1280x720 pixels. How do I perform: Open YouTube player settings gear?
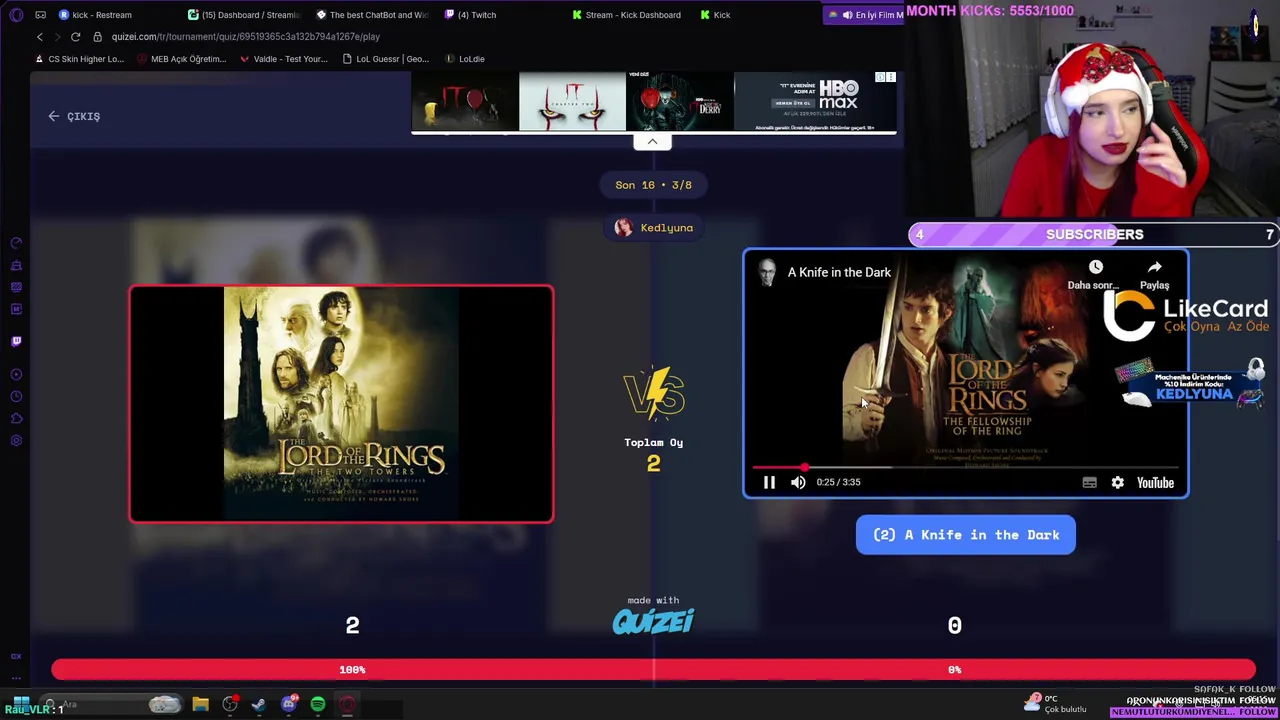point(1117,482)
